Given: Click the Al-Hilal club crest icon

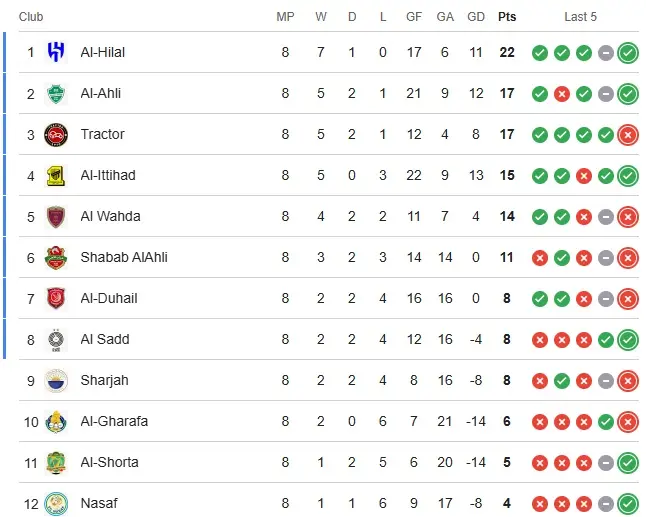Looking at the screenshot, I should pos(56,52).
